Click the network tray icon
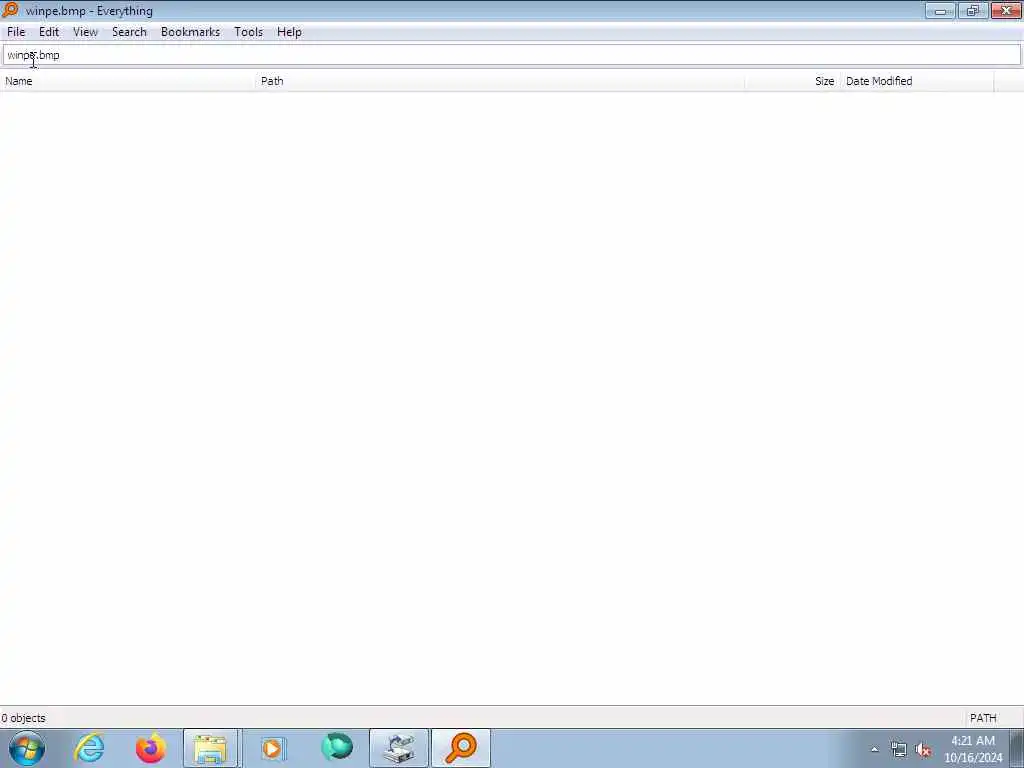The height and width of the screenshot is (768, 1024). (899, 750)
